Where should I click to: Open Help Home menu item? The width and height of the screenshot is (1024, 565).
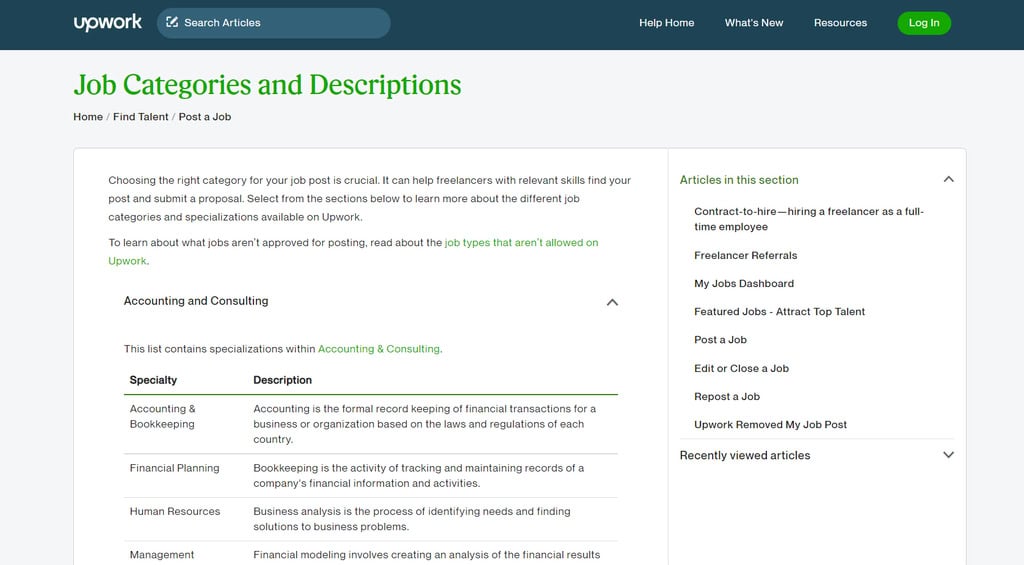(666, 23)
